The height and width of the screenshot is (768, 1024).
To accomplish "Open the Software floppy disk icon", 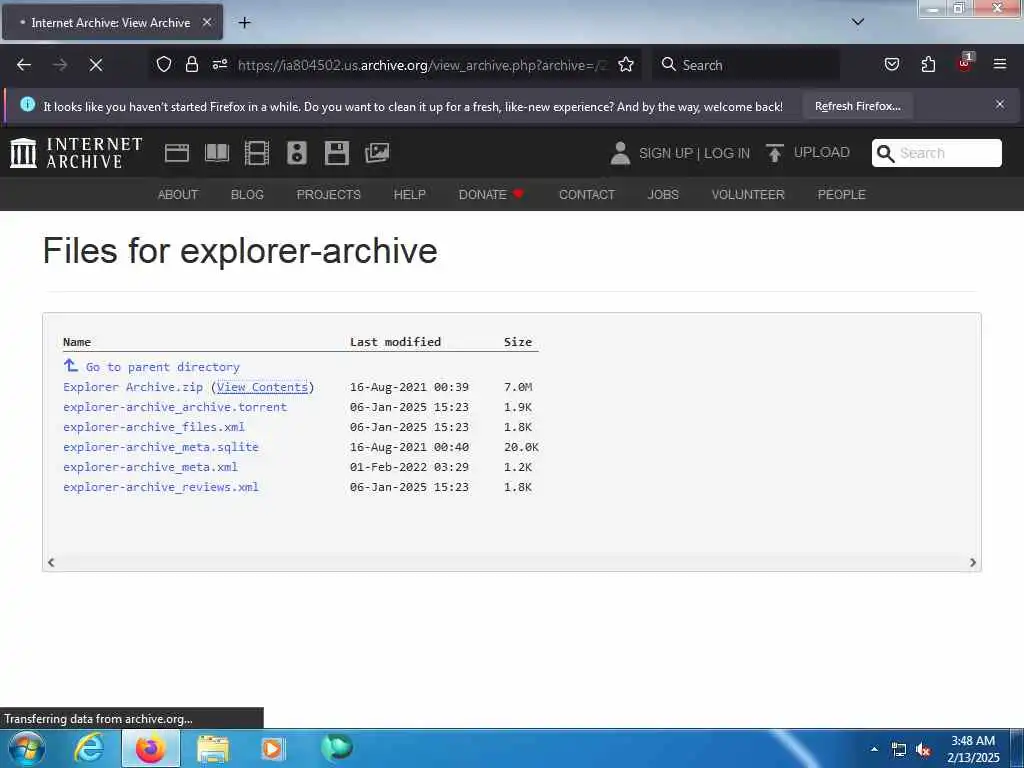I will click(x=336, y=153).
